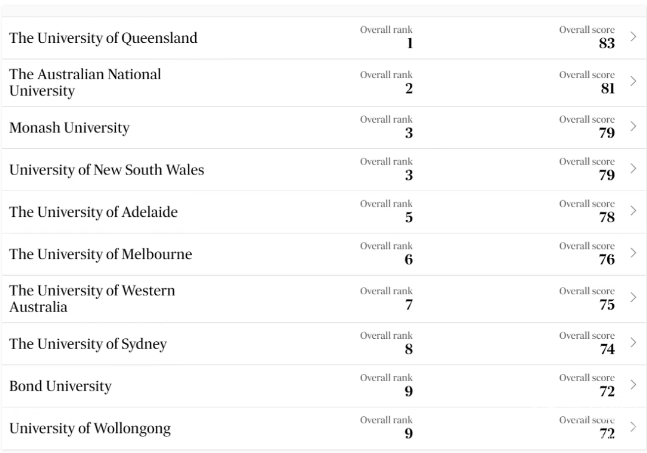Click Bond University name text
The width and height of the screenshot is (647, 453).
(60, 386)
